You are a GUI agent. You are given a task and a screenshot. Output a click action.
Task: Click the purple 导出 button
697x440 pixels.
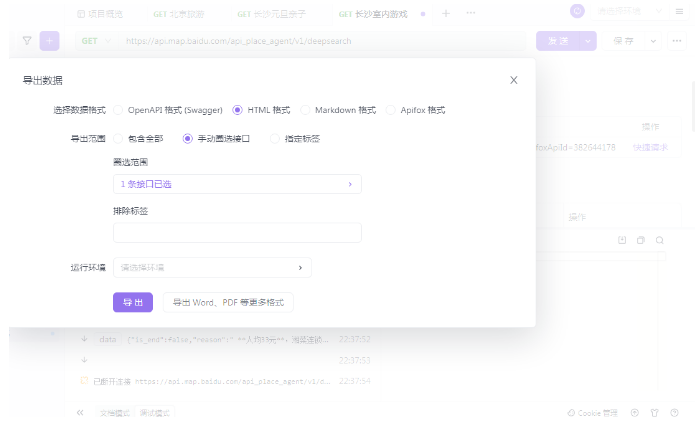click(133, 302)
